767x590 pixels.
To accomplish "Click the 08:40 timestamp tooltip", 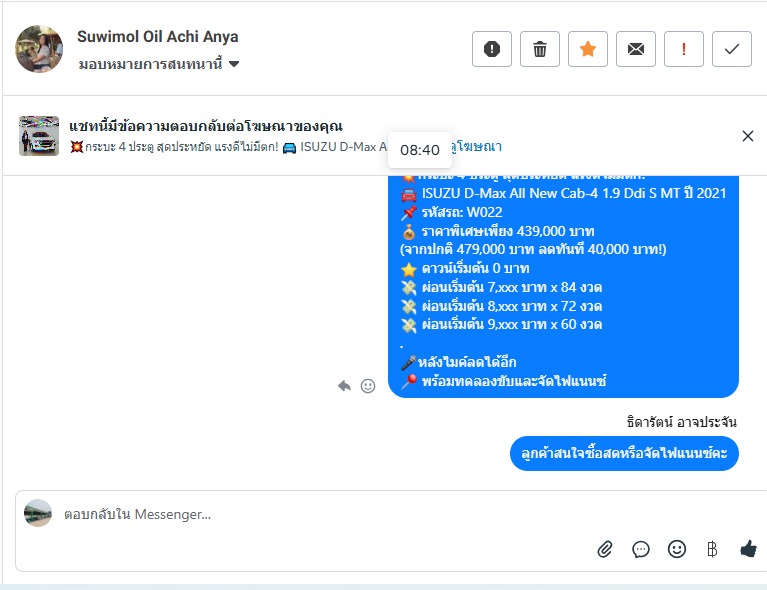I will click(420, 150).
